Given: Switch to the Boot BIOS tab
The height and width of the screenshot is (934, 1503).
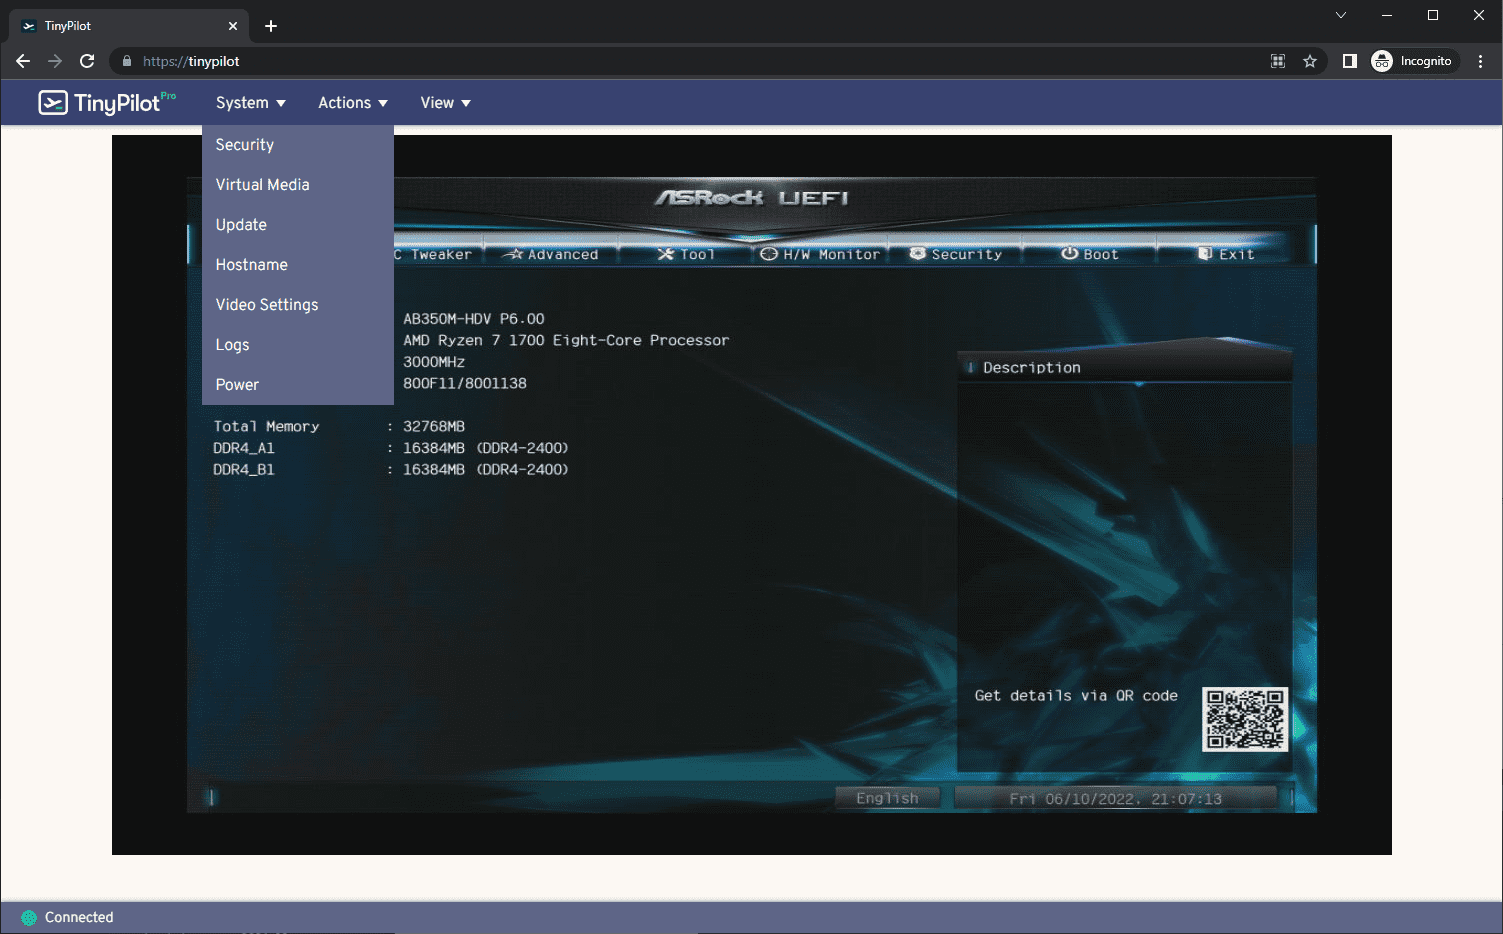Looking at the screenshot, I should (1090, 254).
